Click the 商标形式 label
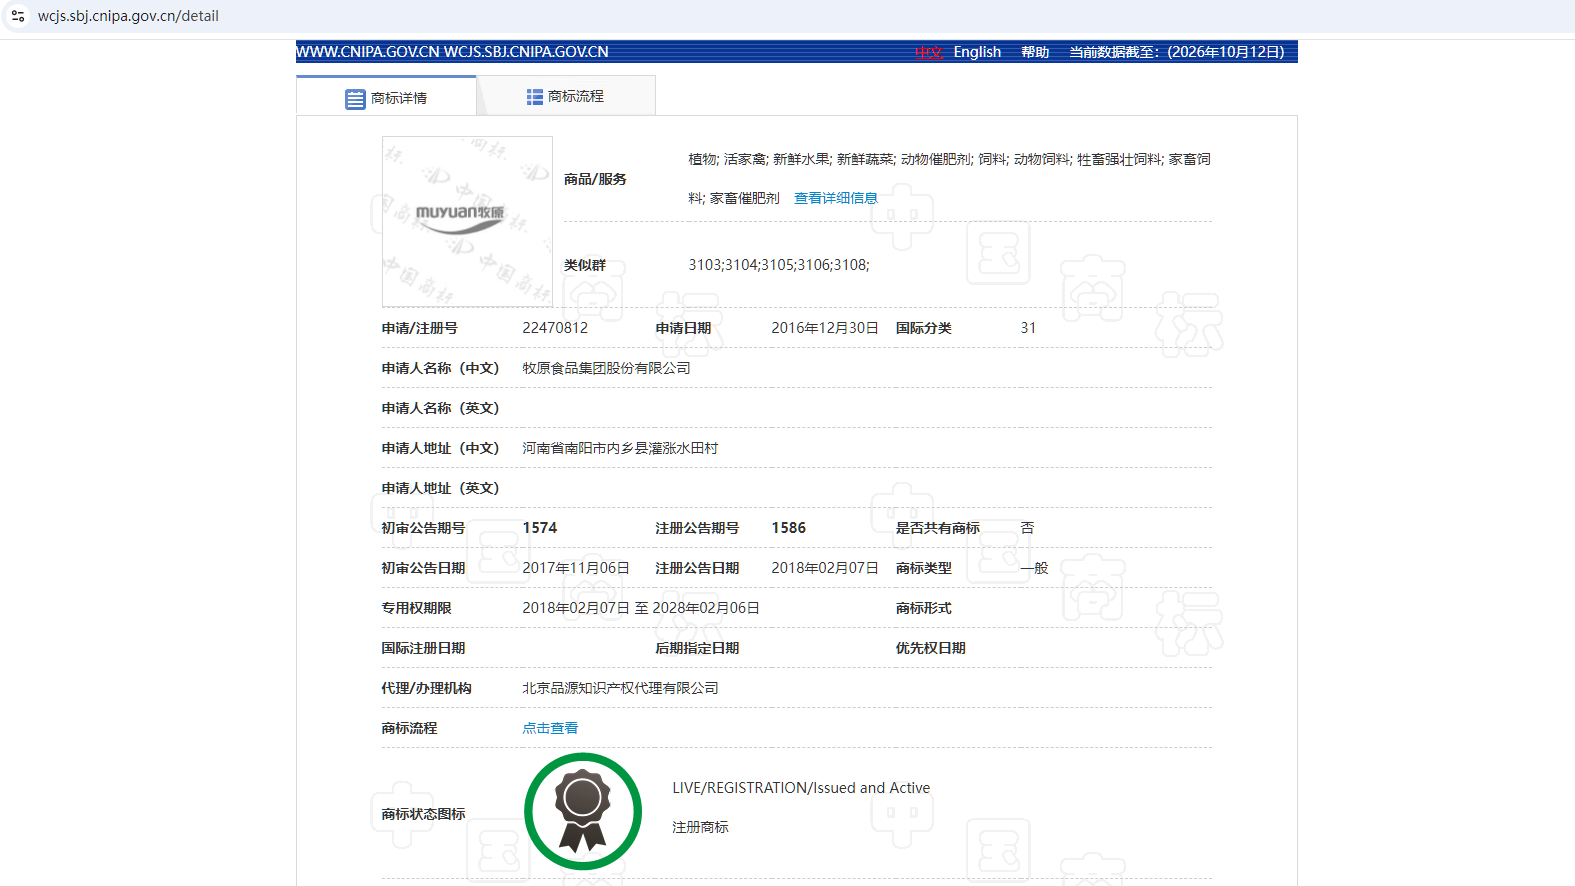The width and height of the screenshot is (1575, 886). tap(924, 608)
